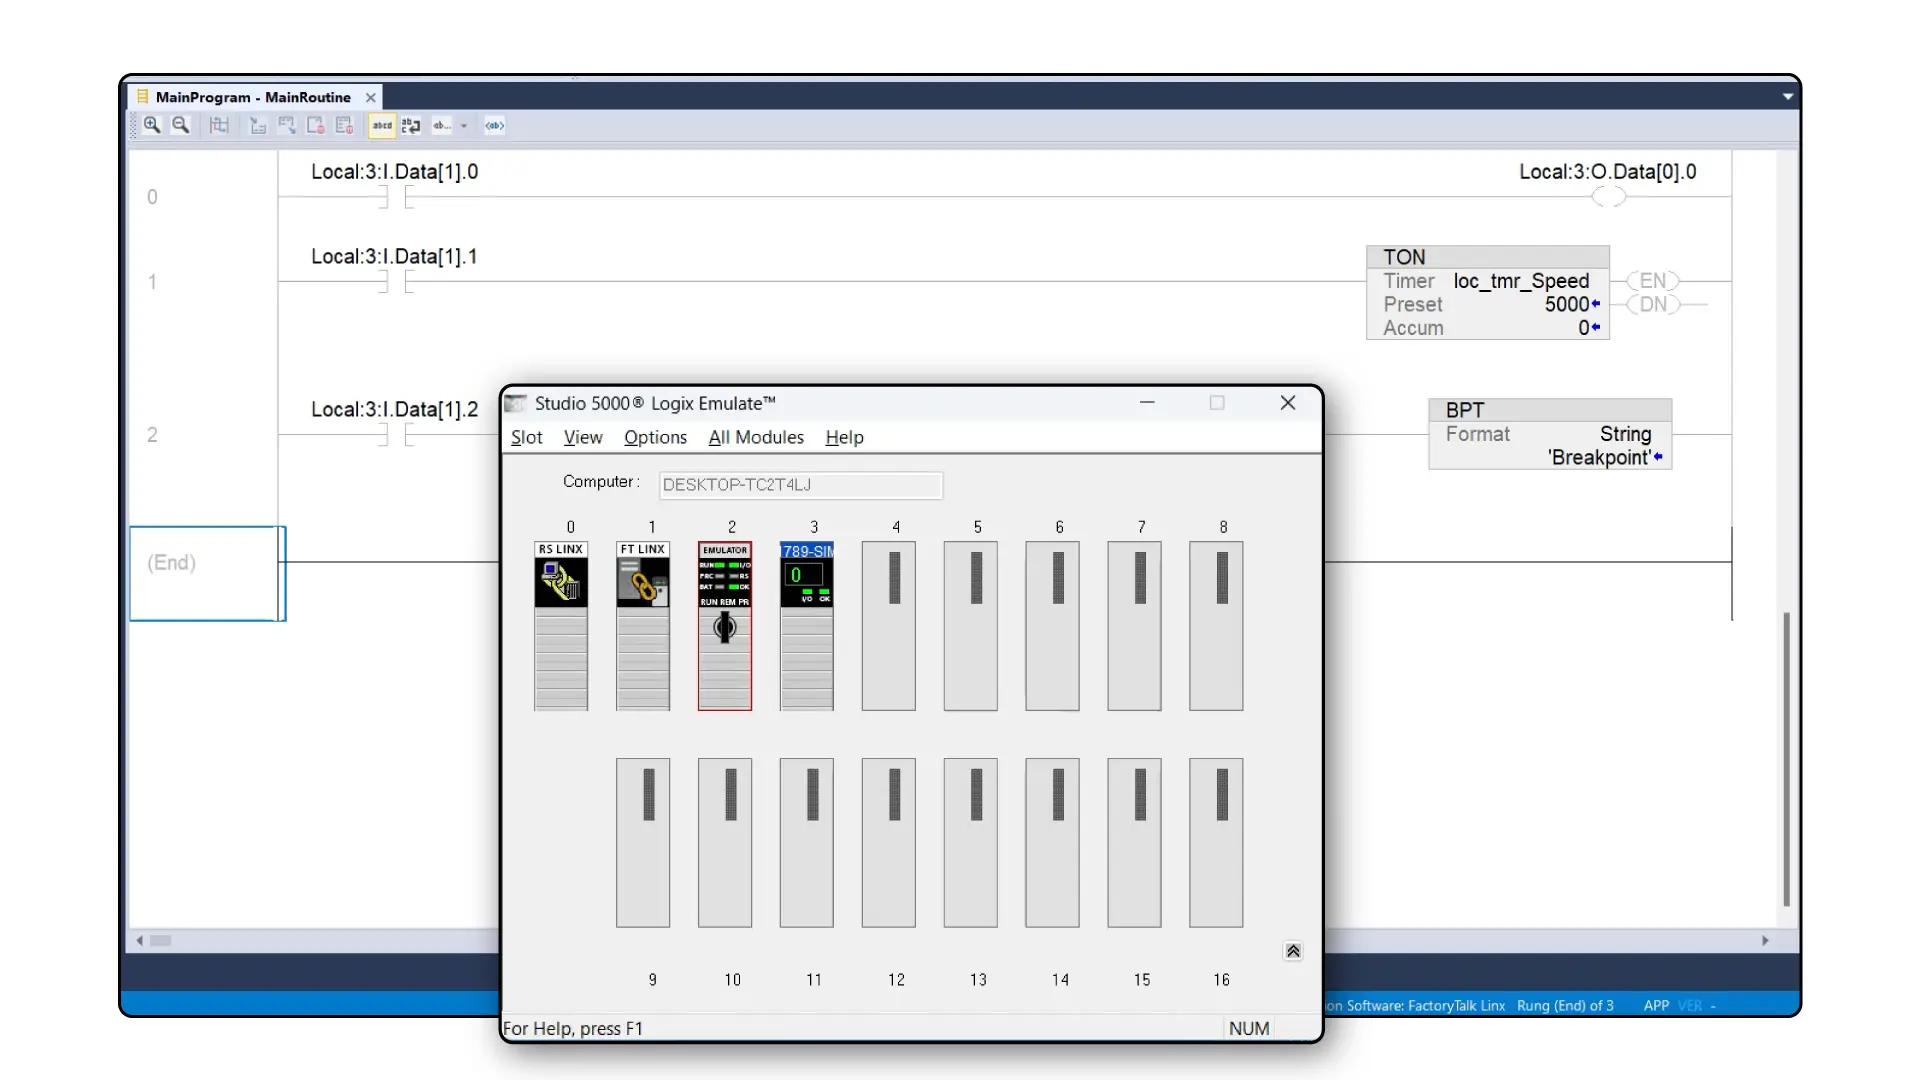
Task: Click the timer Preset value 5000
Action: (x=1567, y=304)
